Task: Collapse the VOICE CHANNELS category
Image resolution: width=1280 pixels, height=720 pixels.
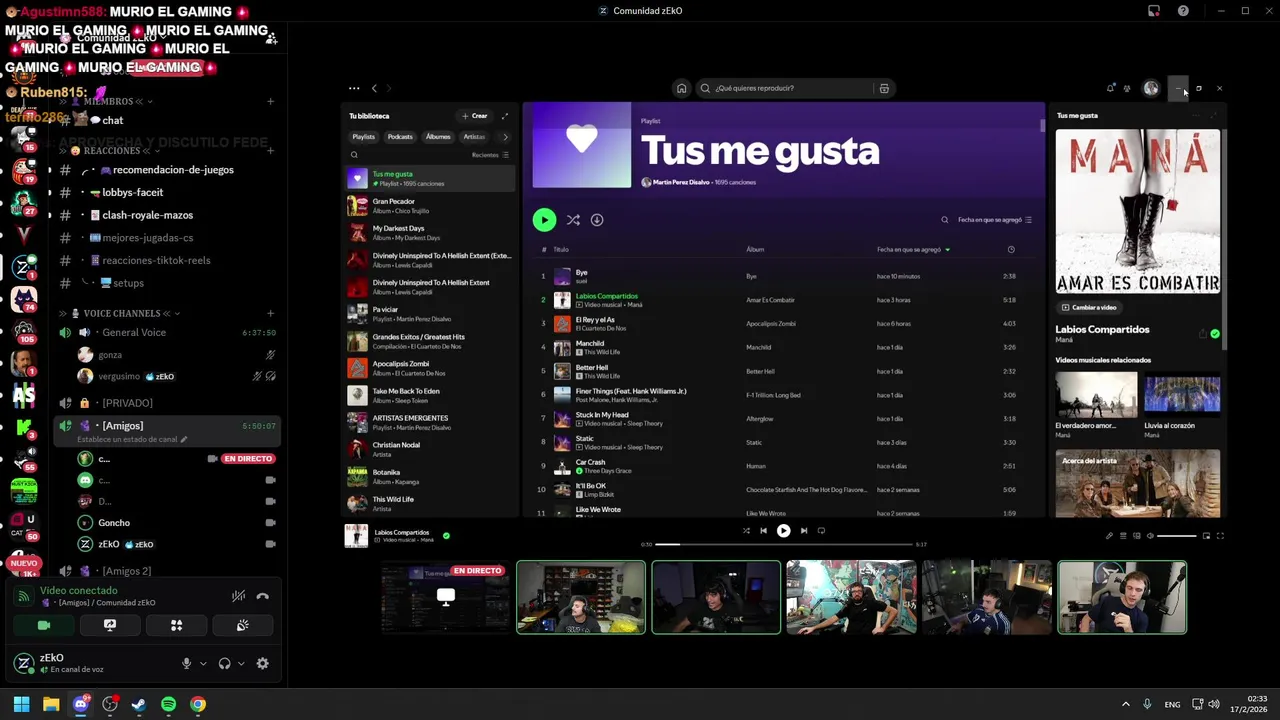Action: (121, 313)
